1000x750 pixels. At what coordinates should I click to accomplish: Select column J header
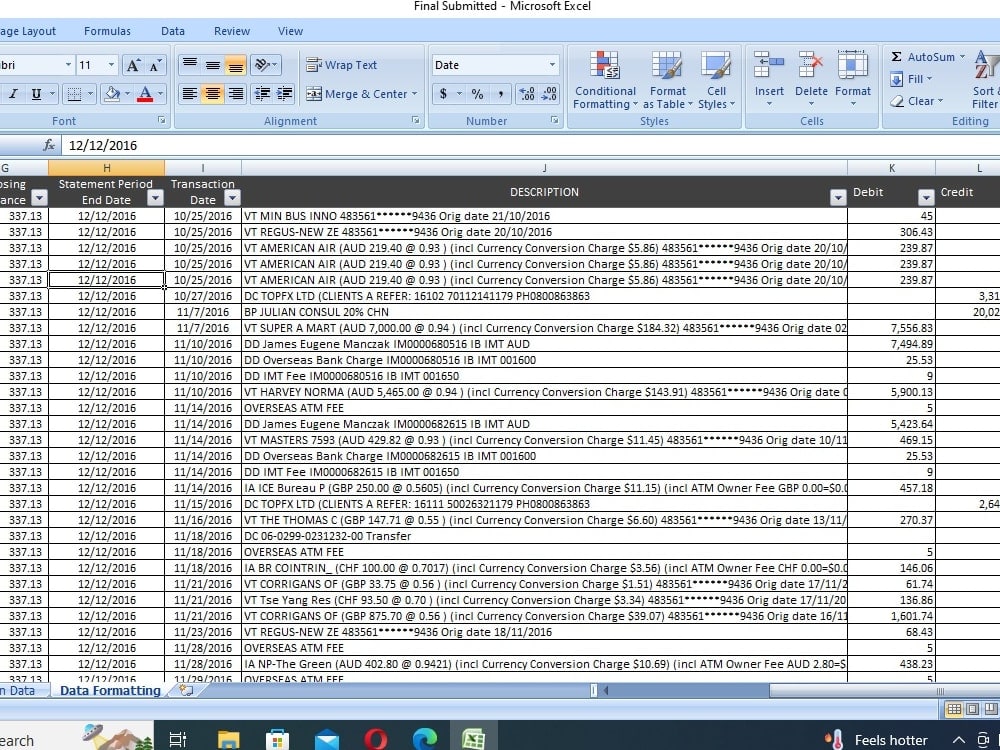point(544,168)
